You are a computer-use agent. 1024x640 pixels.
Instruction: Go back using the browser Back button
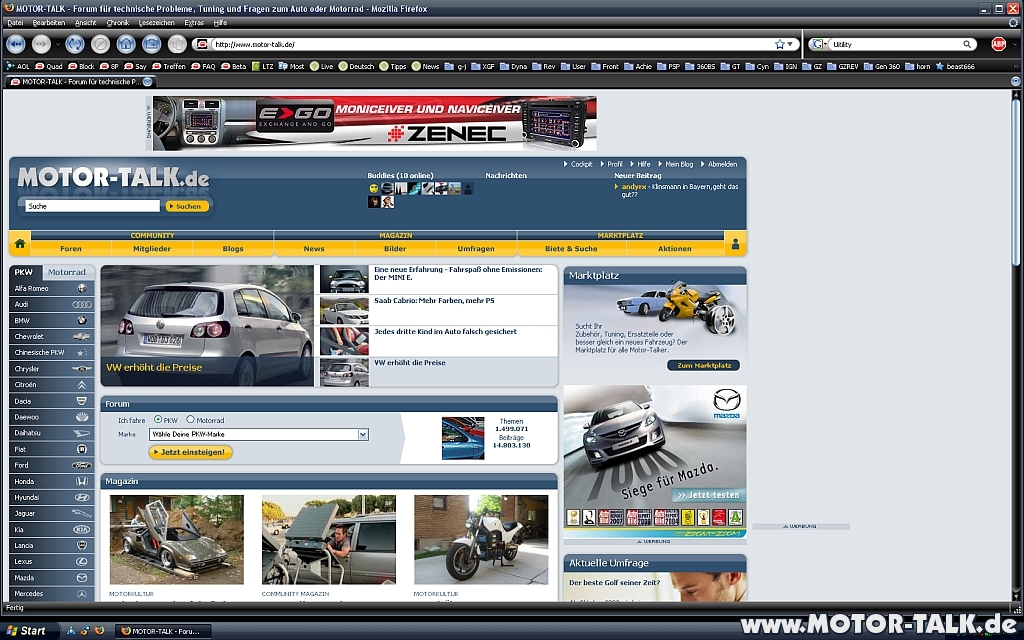pyautogui.click(x=16, y=44)
